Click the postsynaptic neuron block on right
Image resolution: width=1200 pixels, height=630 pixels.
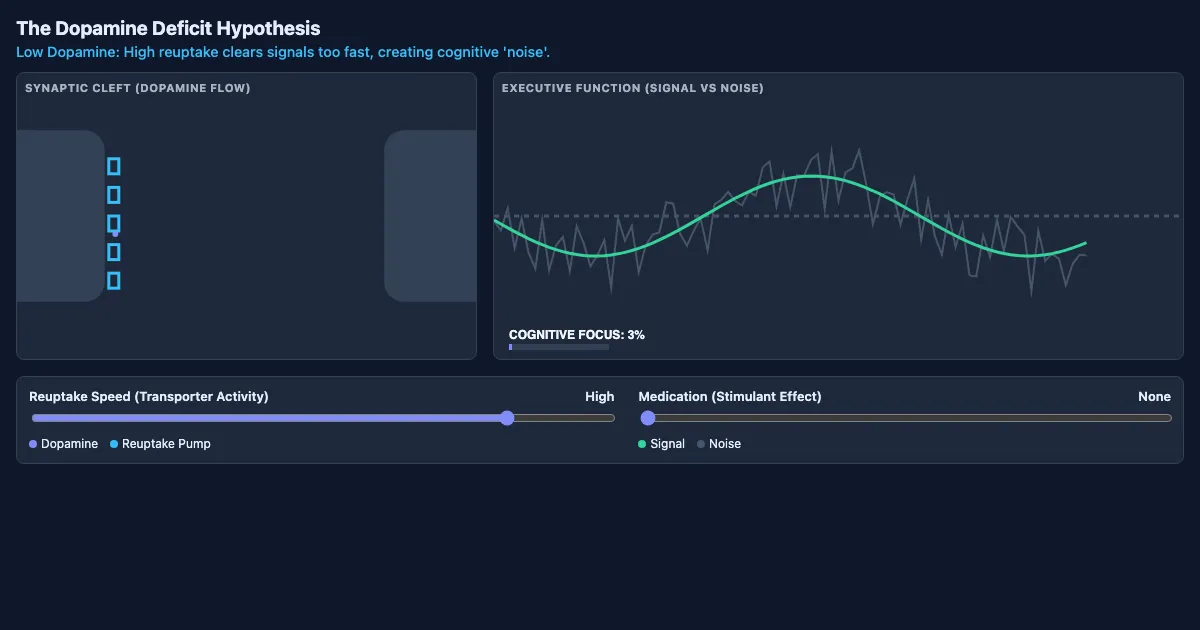(x=430, y=216)
